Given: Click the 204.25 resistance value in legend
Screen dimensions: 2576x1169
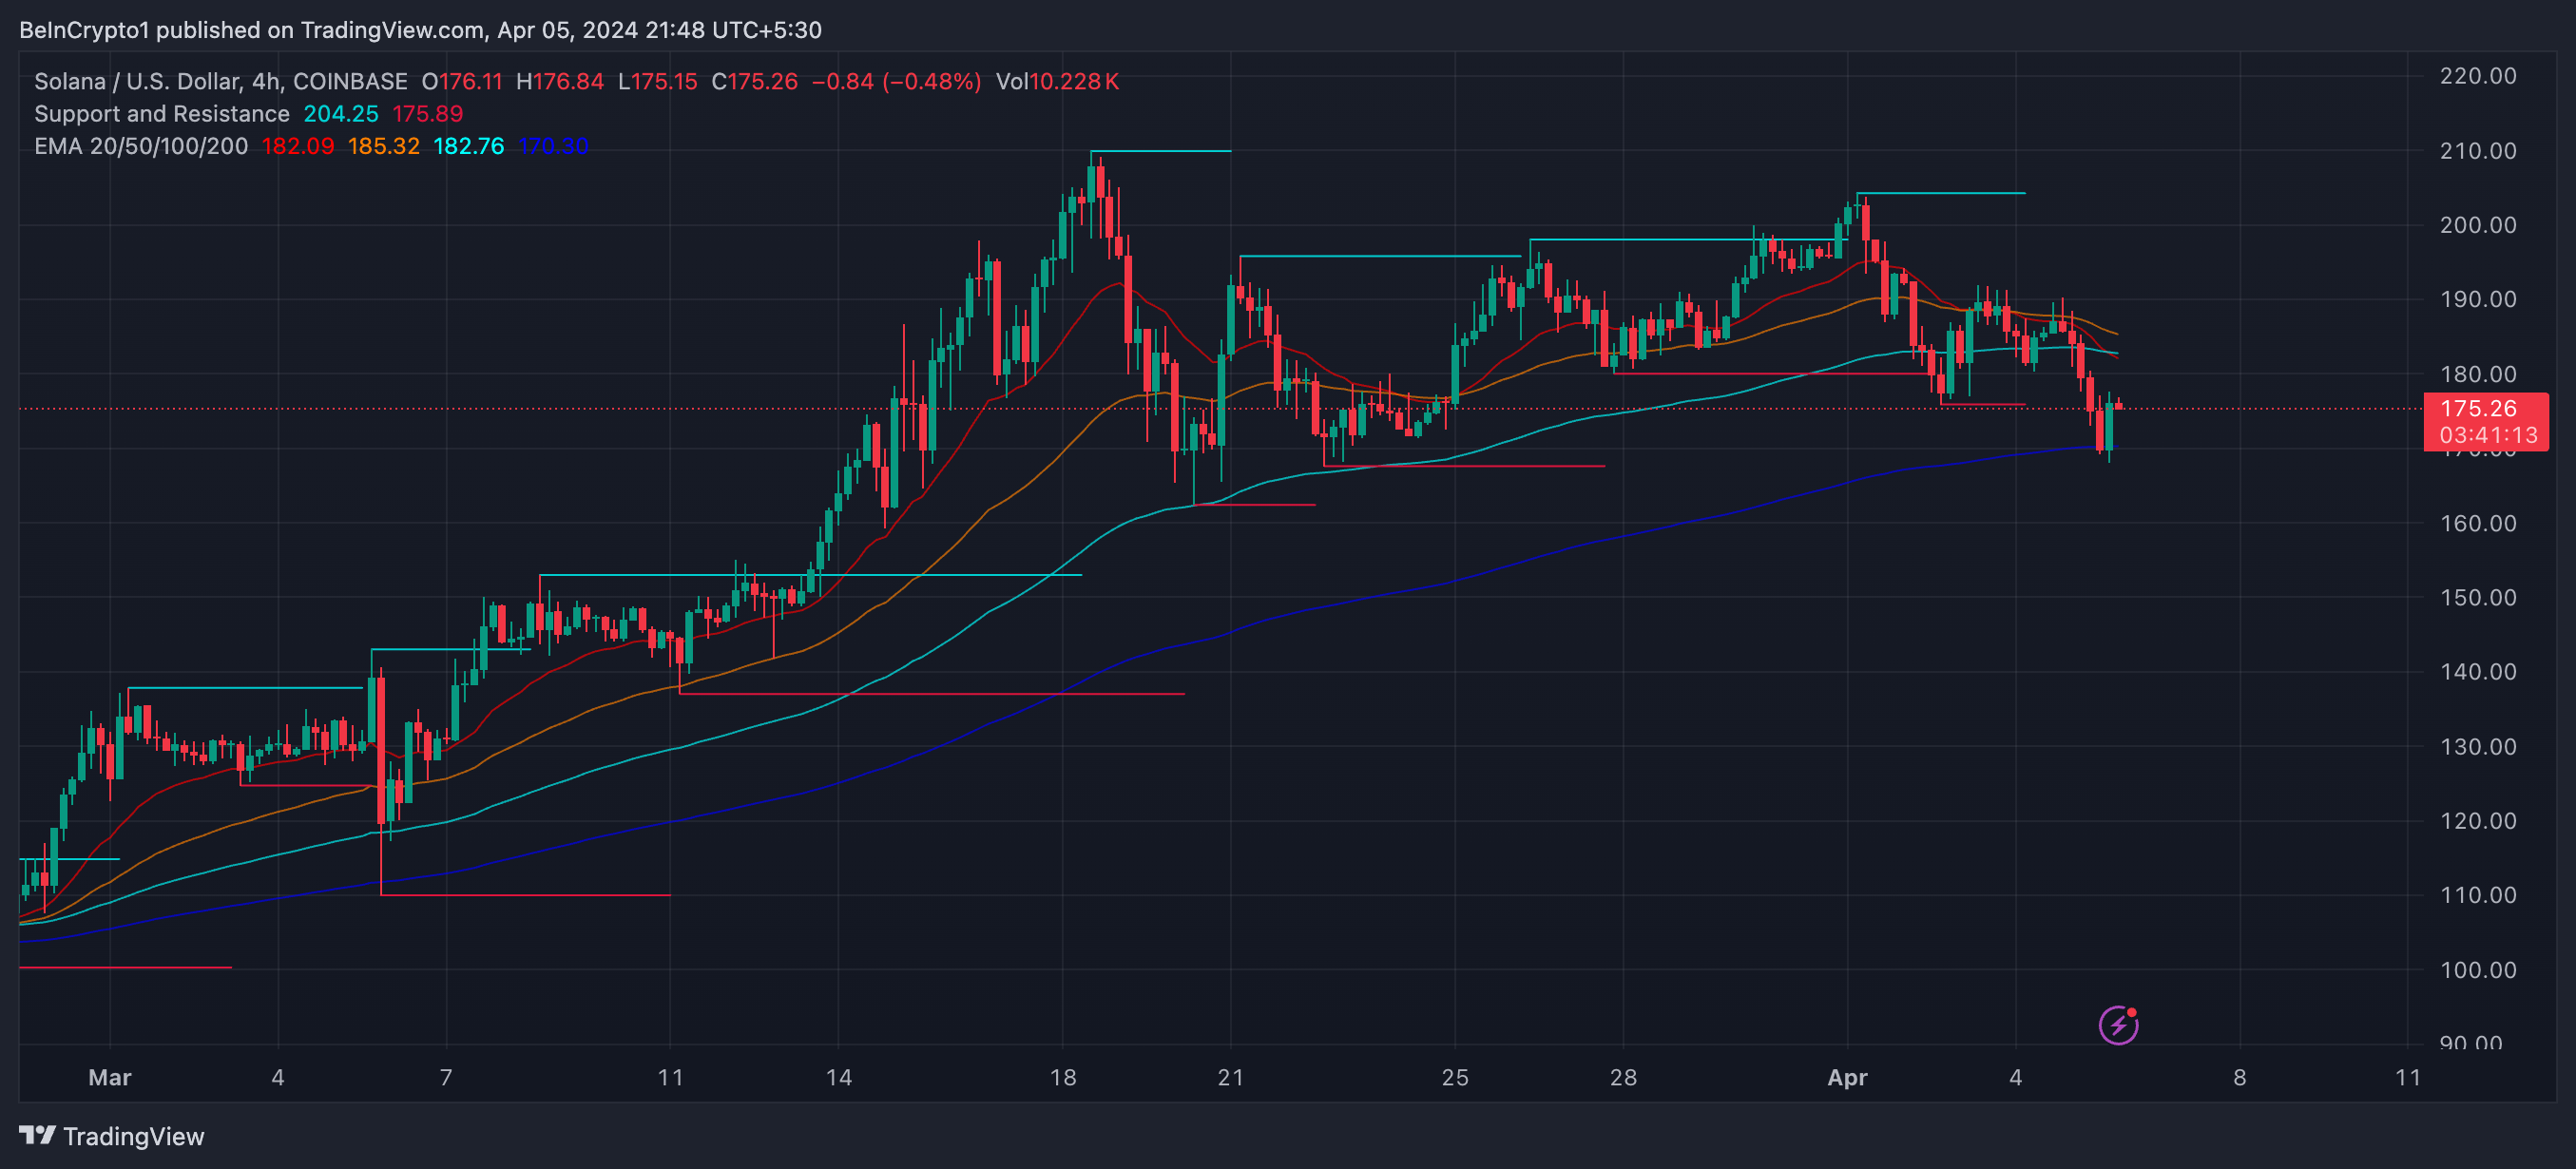Looking at the screenshot, I should click(x=341, y=114).
